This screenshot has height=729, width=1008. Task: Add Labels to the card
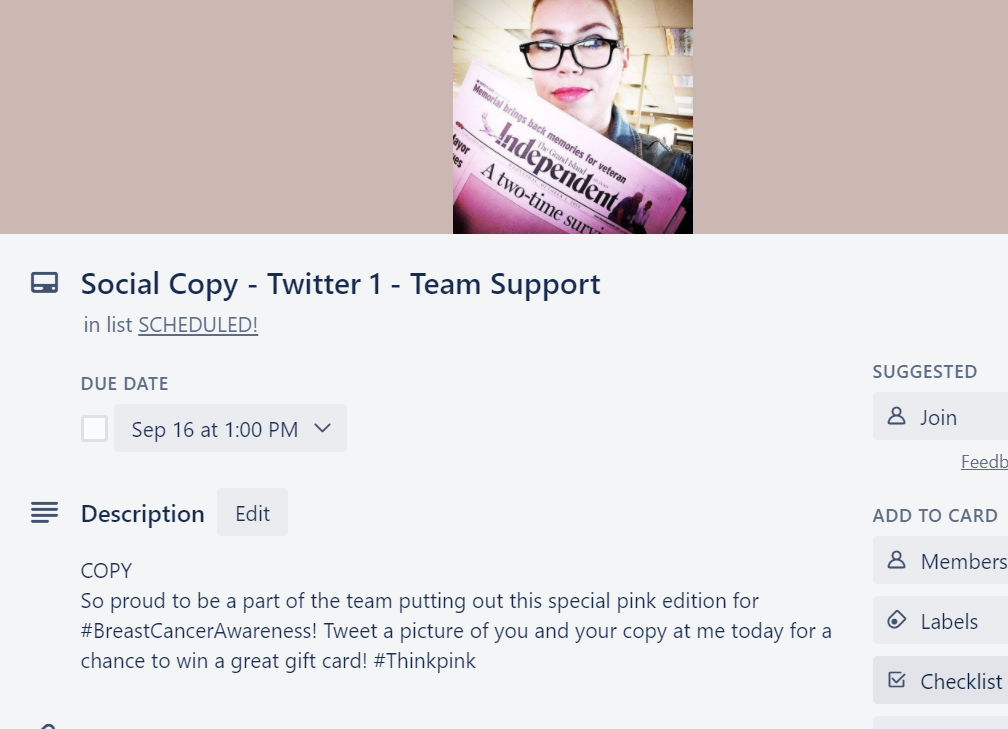[940, 620]
